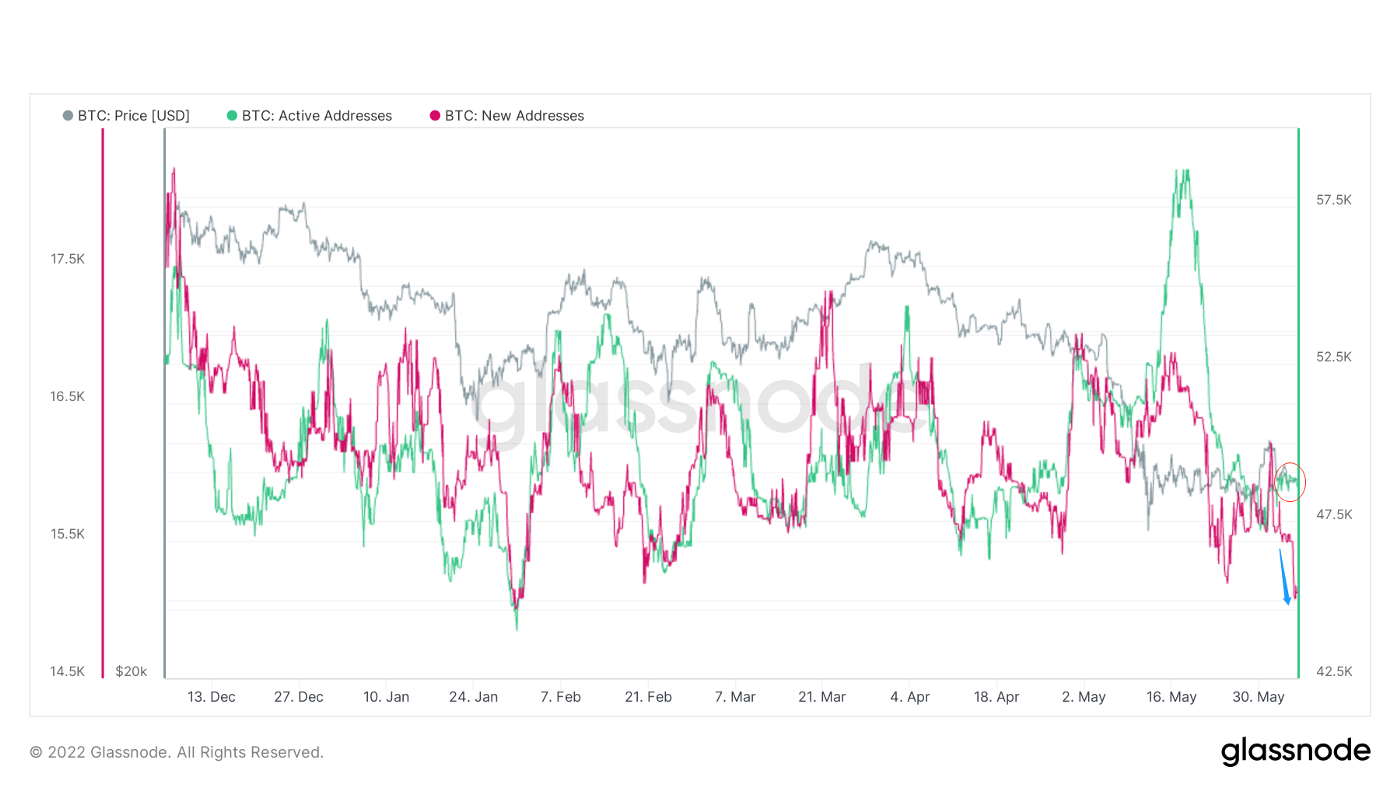Click the '$20k' price axis label
Screen dimensions: 1400x787
(131, 671)
